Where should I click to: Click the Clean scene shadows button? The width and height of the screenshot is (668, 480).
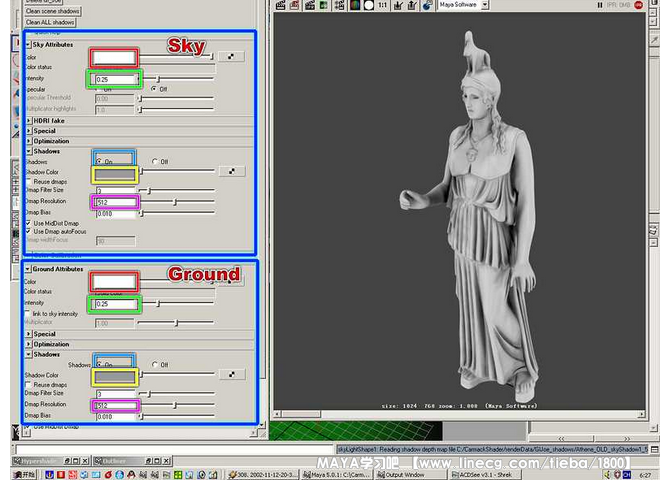coord(52,11)
